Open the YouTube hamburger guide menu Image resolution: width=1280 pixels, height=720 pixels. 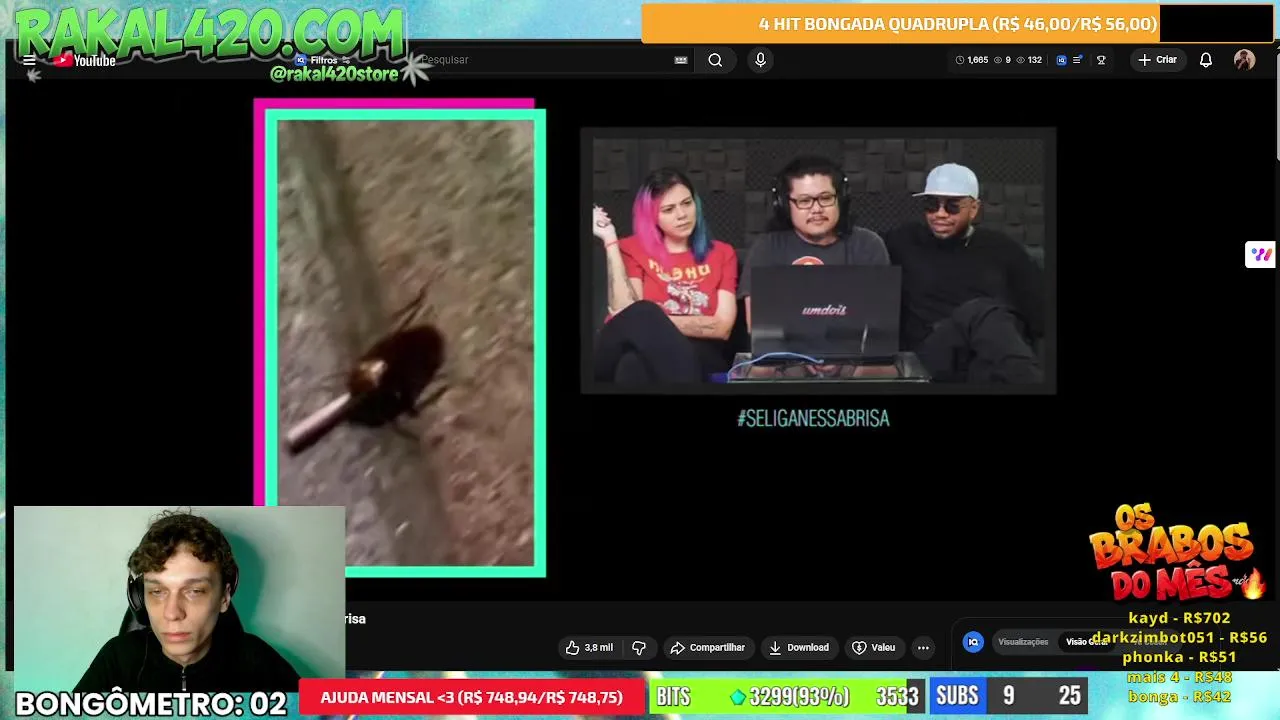click(29, 60)
